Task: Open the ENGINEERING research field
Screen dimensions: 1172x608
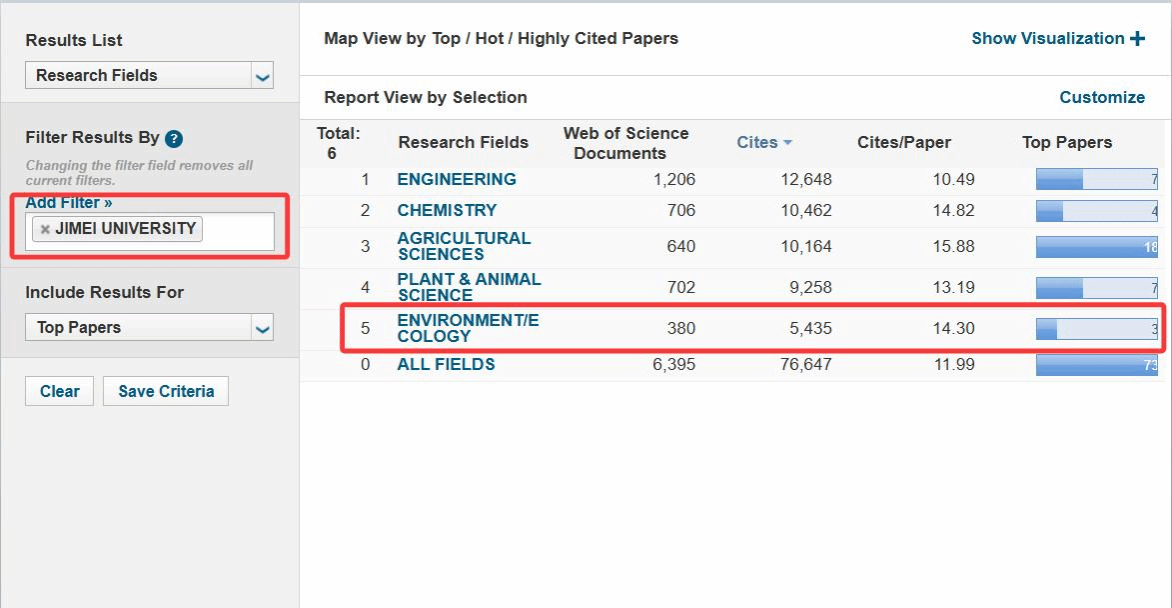Action: coord(457,179)
